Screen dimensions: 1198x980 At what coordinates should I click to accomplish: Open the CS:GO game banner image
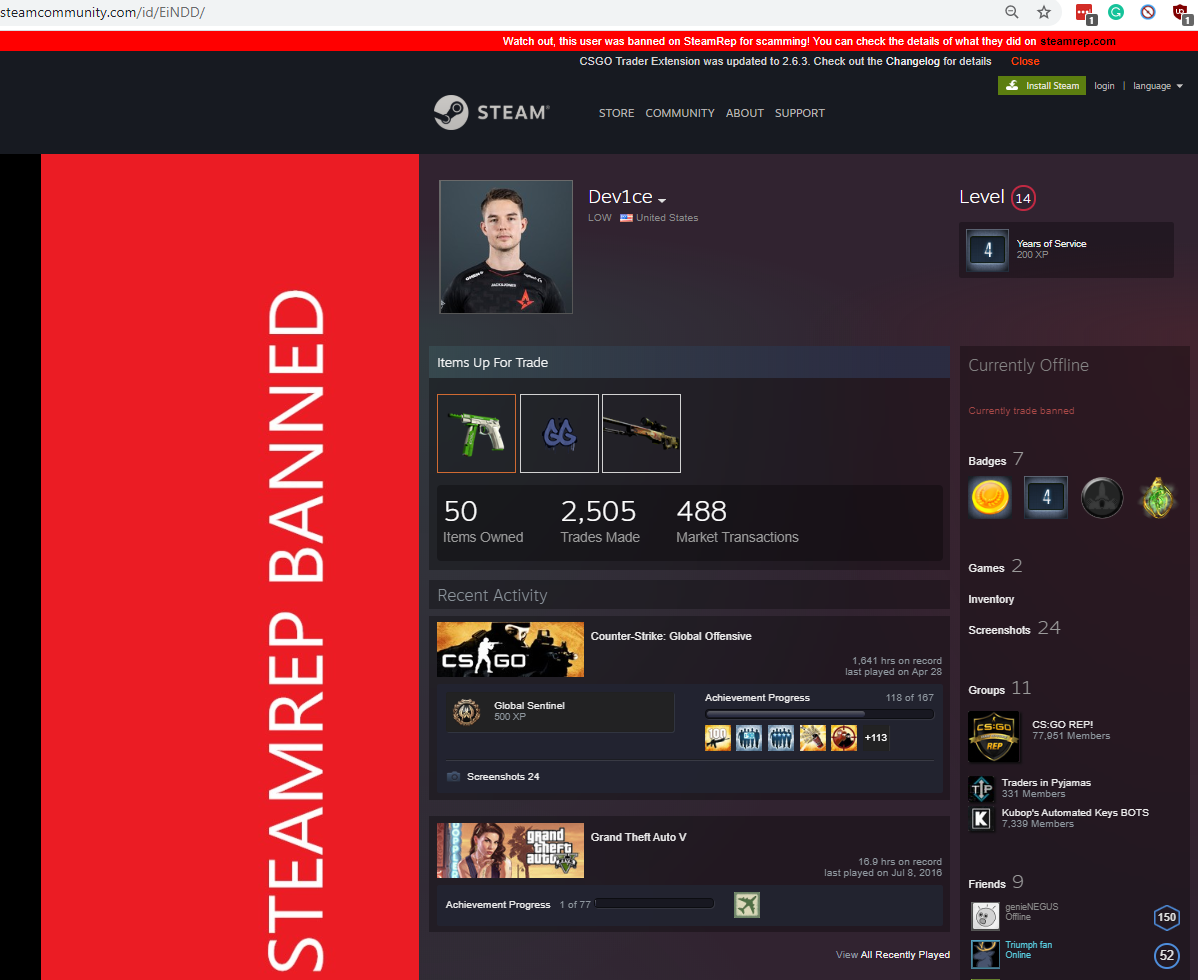(510, 649)
